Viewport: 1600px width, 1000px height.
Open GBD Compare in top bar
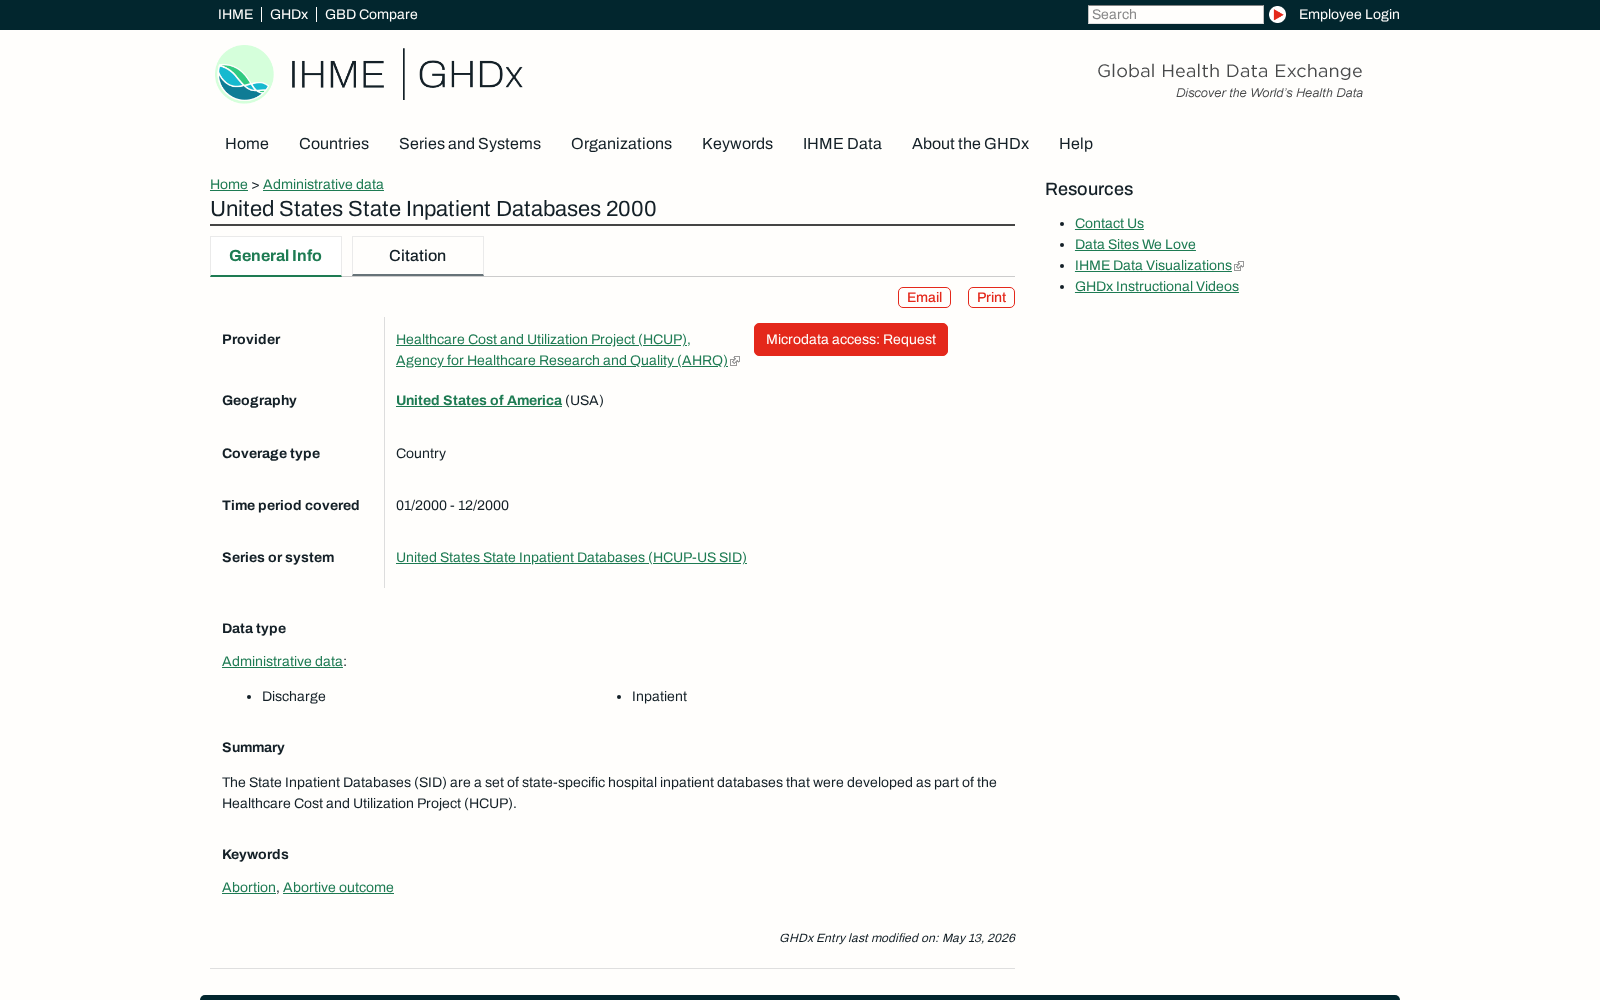point(371,14)
